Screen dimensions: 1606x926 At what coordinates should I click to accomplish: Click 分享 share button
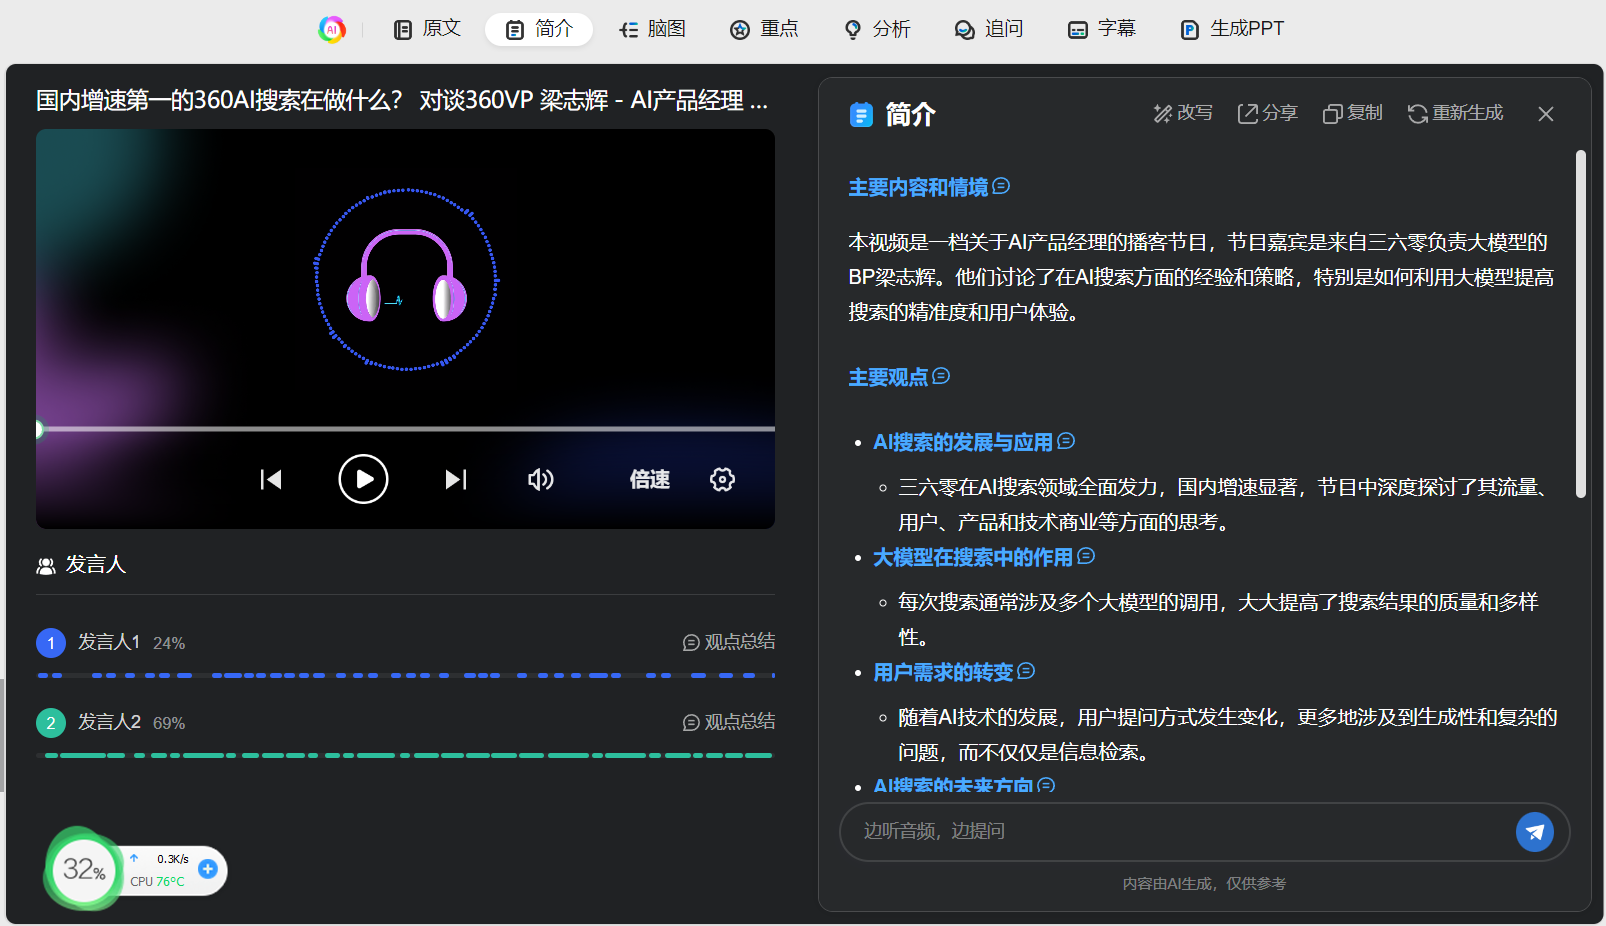coord(1267,113)
